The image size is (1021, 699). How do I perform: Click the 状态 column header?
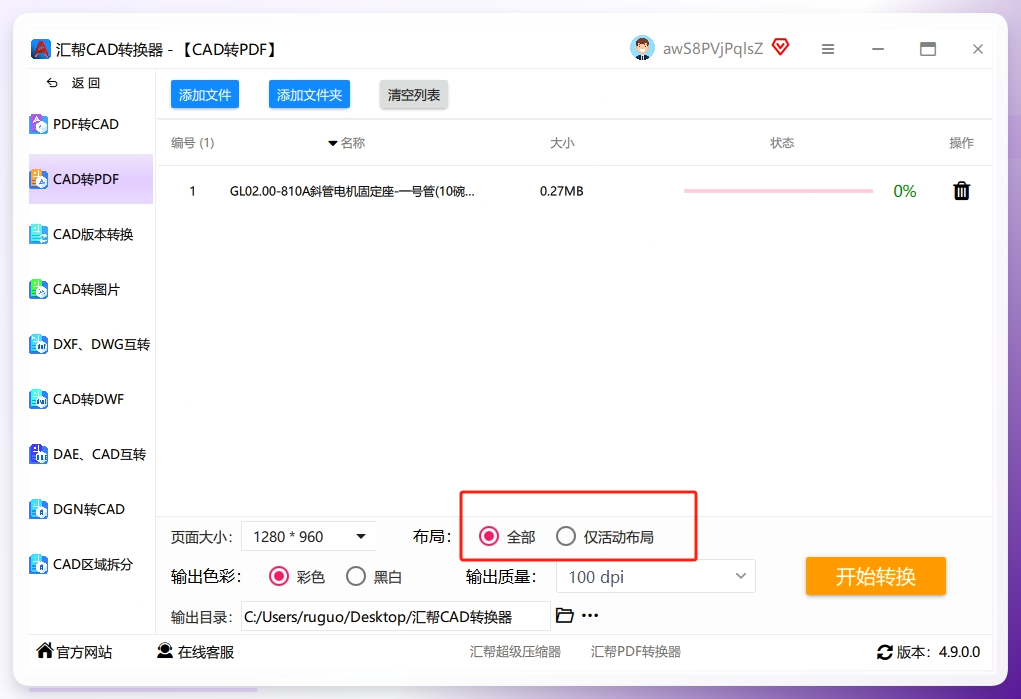tap(782, 143)
